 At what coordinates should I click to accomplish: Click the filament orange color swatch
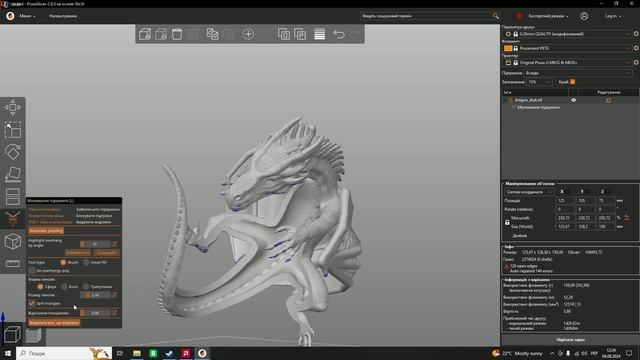click(x=508, y=48)
